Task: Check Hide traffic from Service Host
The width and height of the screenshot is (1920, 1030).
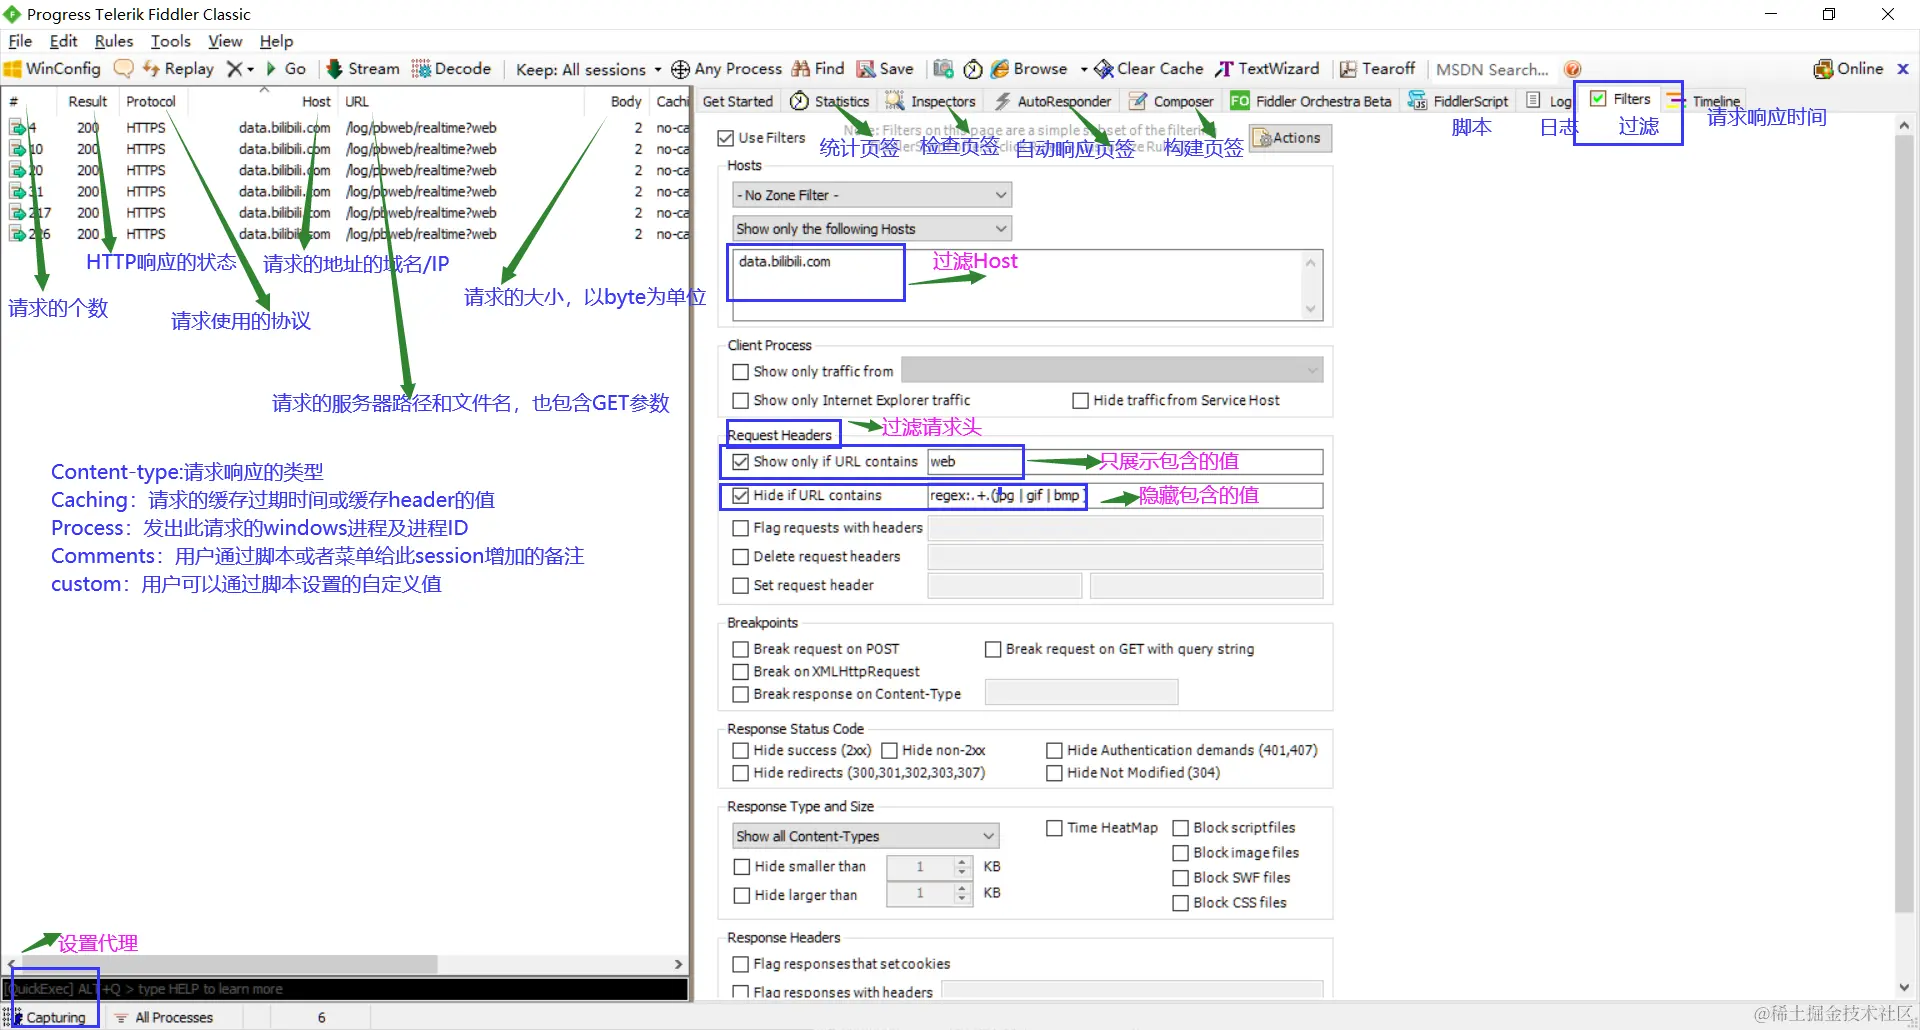Action: click(1081, 401)
